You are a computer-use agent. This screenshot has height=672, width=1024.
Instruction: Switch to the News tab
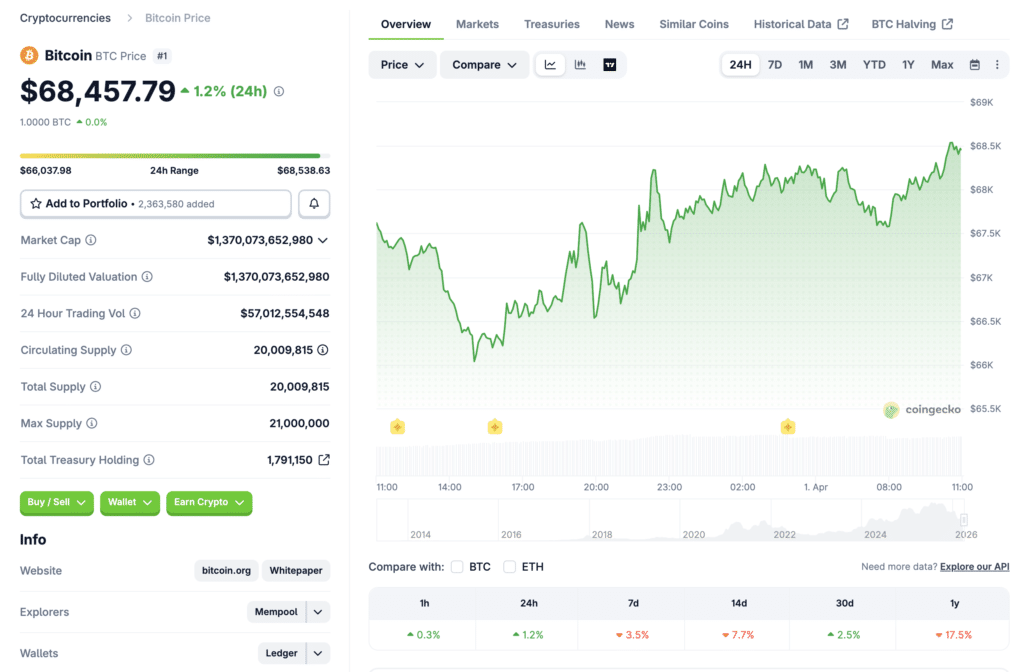click(619, 24)
